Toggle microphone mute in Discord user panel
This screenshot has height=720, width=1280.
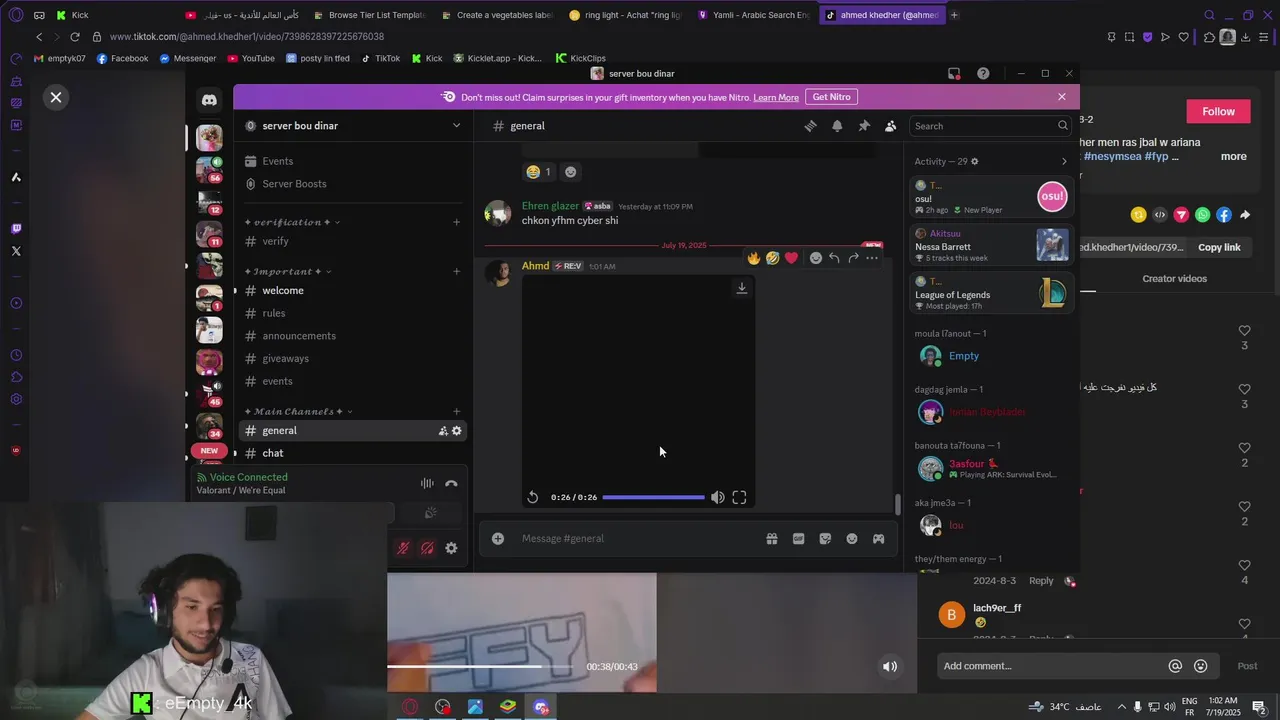click(x=403, y=548)
